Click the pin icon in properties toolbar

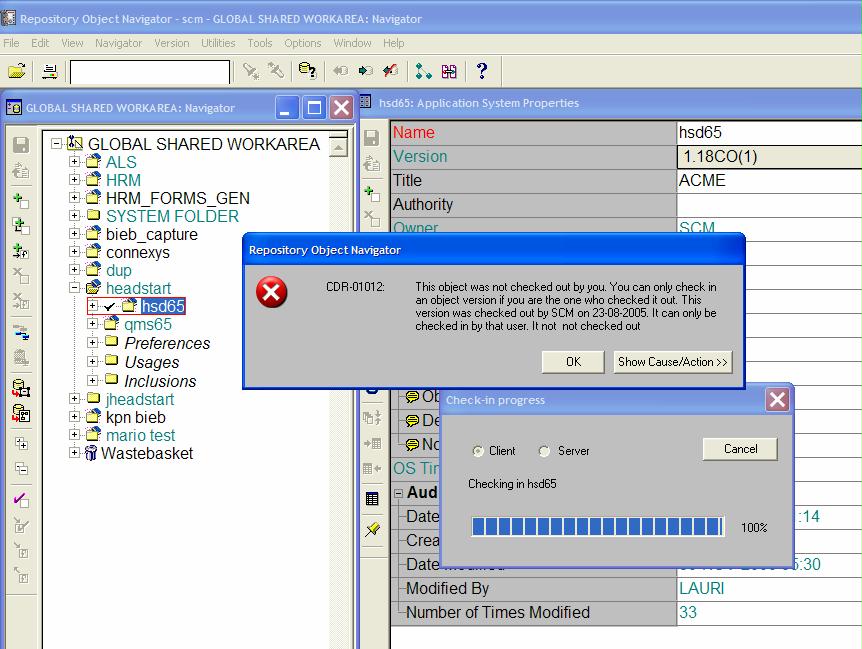(372, 529)
